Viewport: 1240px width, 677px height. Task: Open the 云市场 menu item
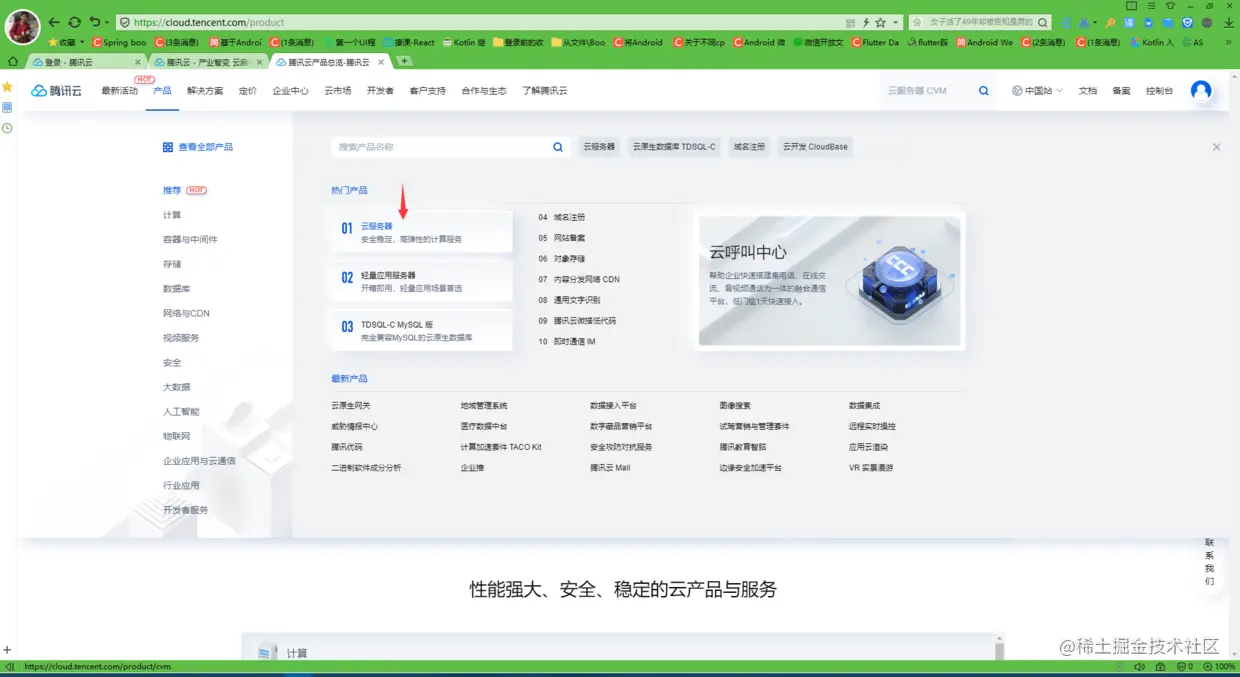pos(337,91)
